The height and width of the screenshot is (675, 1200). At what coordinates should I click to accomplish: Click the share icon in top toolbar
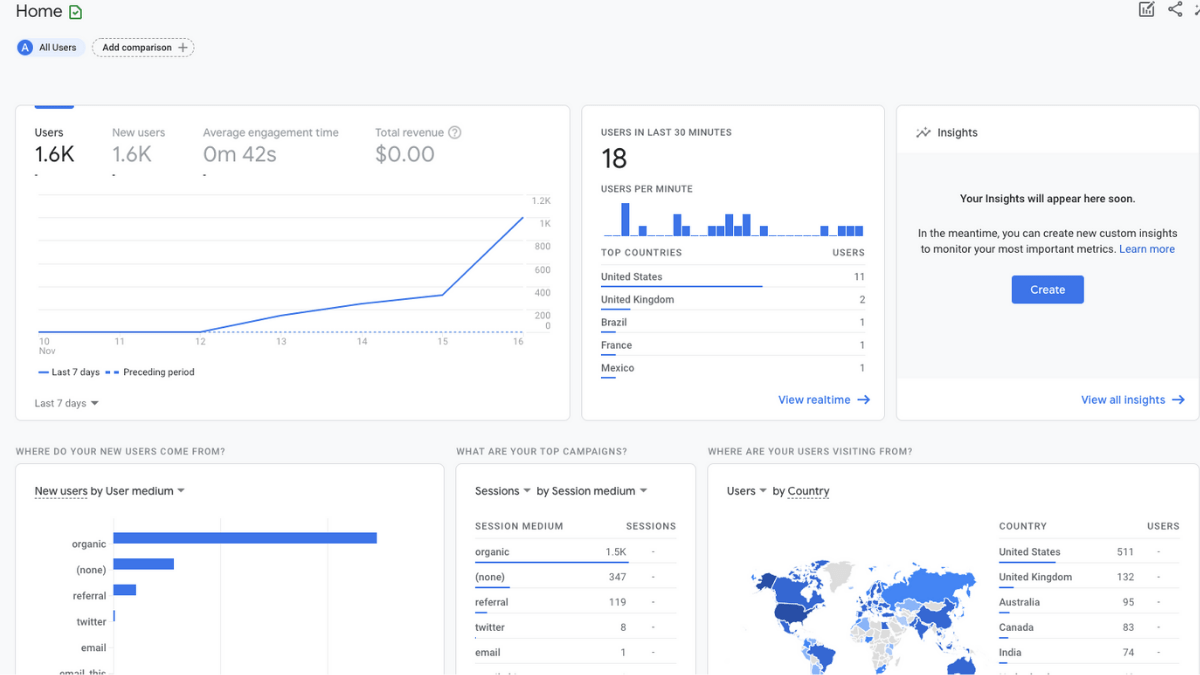pos(1175,10)
